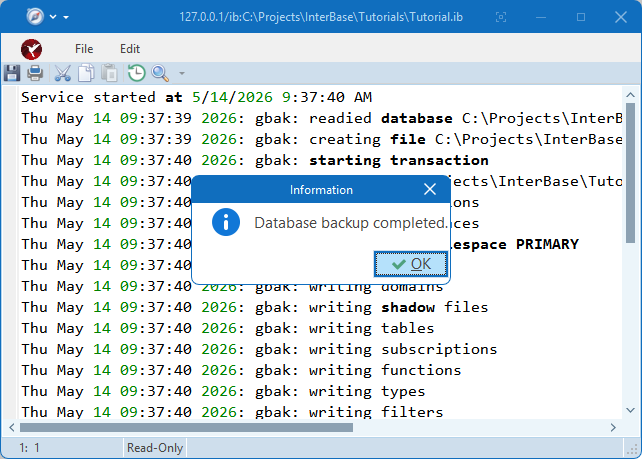Click the writing functions log line

click(241, 371)
